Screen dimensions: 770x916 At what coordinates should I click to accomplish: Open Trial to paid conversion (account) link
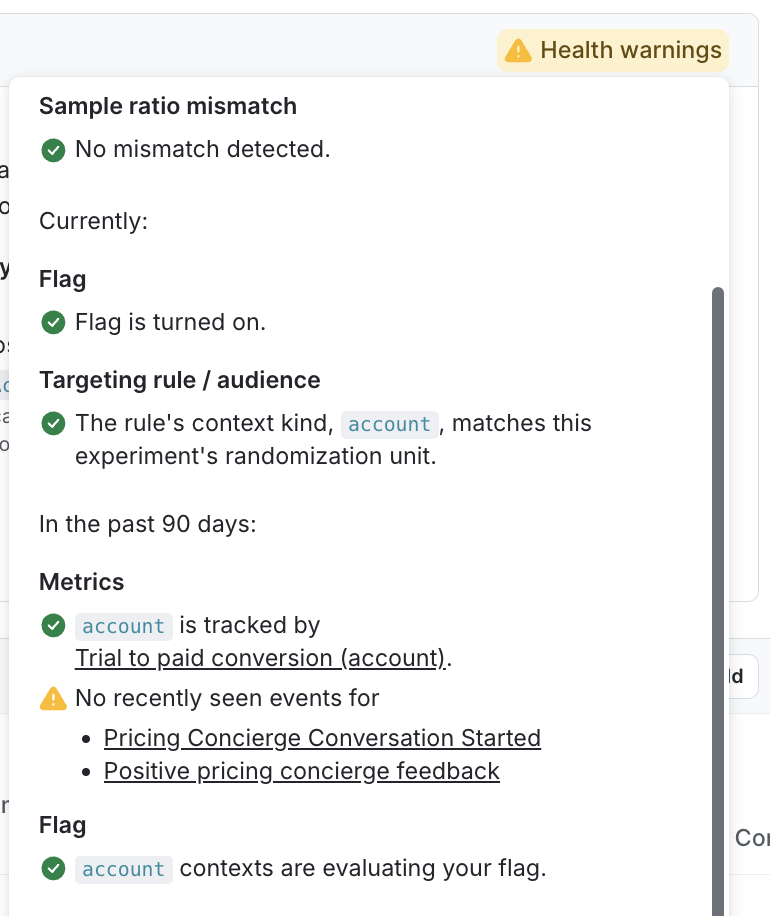261,658
